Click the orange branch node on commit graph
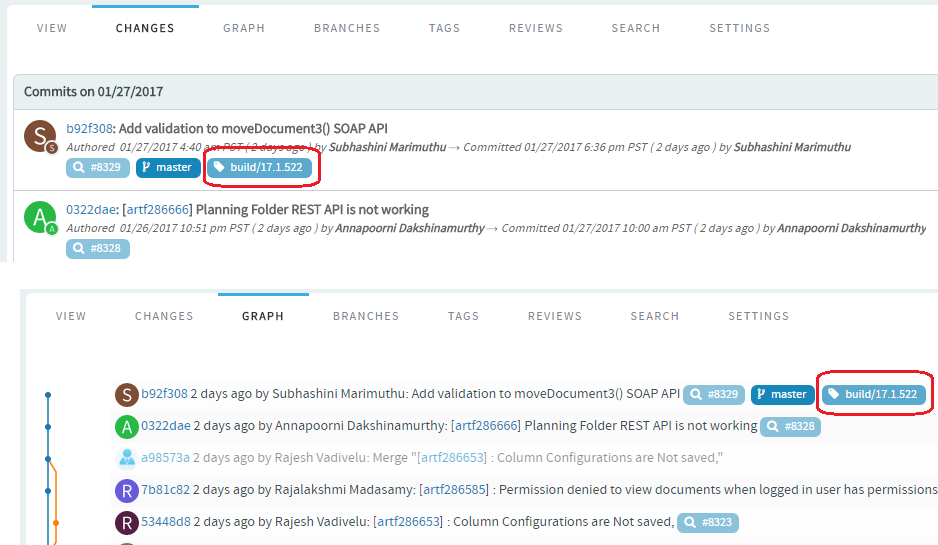This screenshot has width=938, height=545. click(x=56, y=523)
